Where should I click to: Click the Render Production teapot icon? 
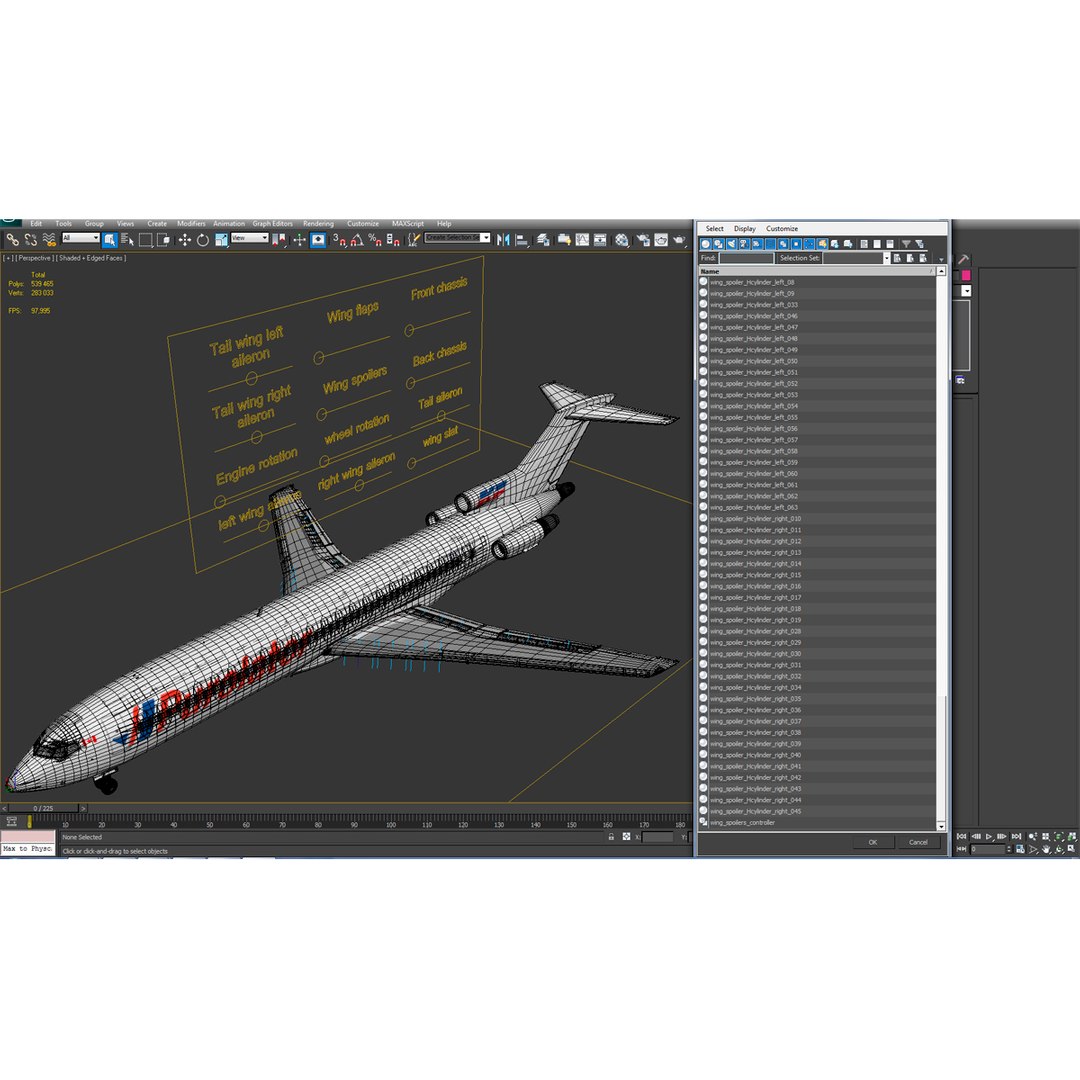(679, 239)
